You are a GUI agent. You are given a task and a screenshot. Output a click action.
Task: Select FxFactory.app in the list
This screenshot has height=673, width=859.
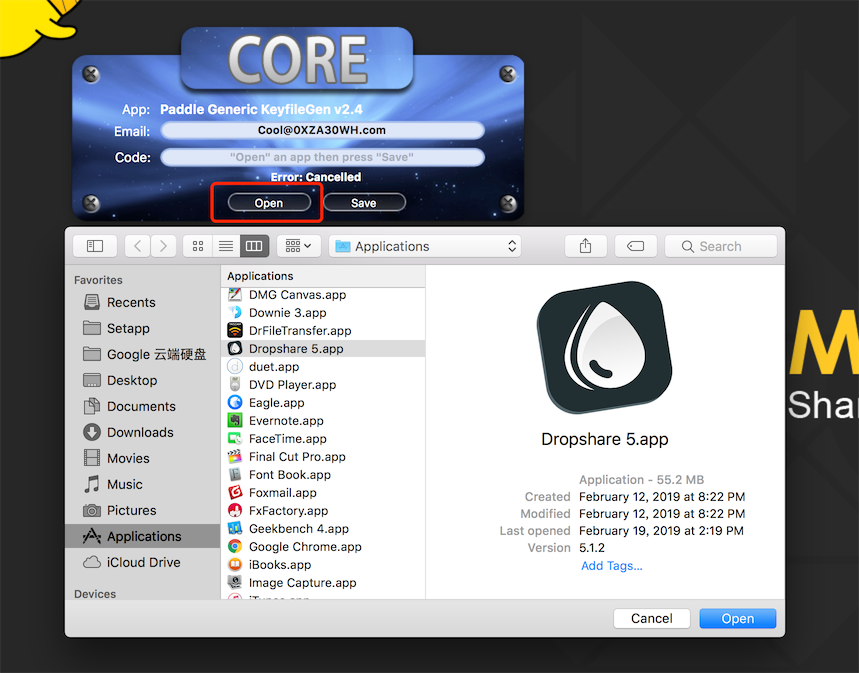[x=323, y=511]
